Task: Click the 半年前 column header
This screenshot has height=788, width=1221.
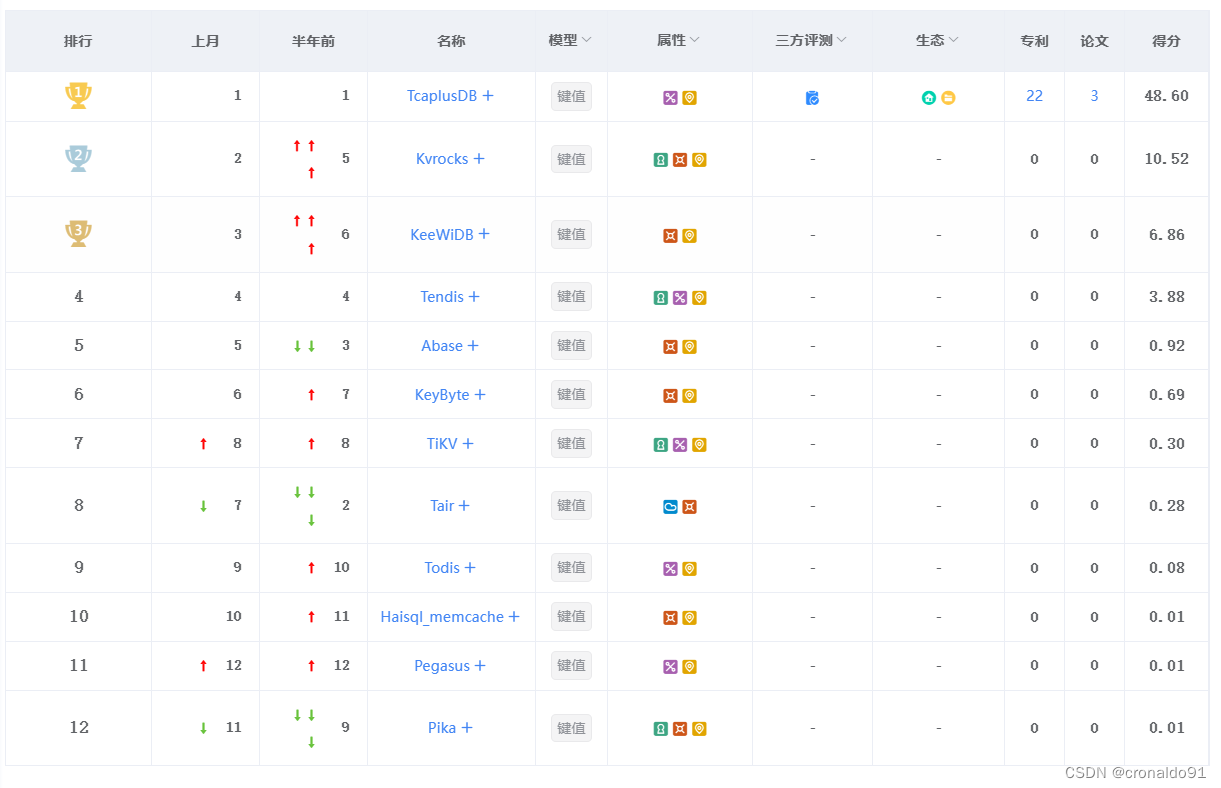Action: [x=313, y=41]
